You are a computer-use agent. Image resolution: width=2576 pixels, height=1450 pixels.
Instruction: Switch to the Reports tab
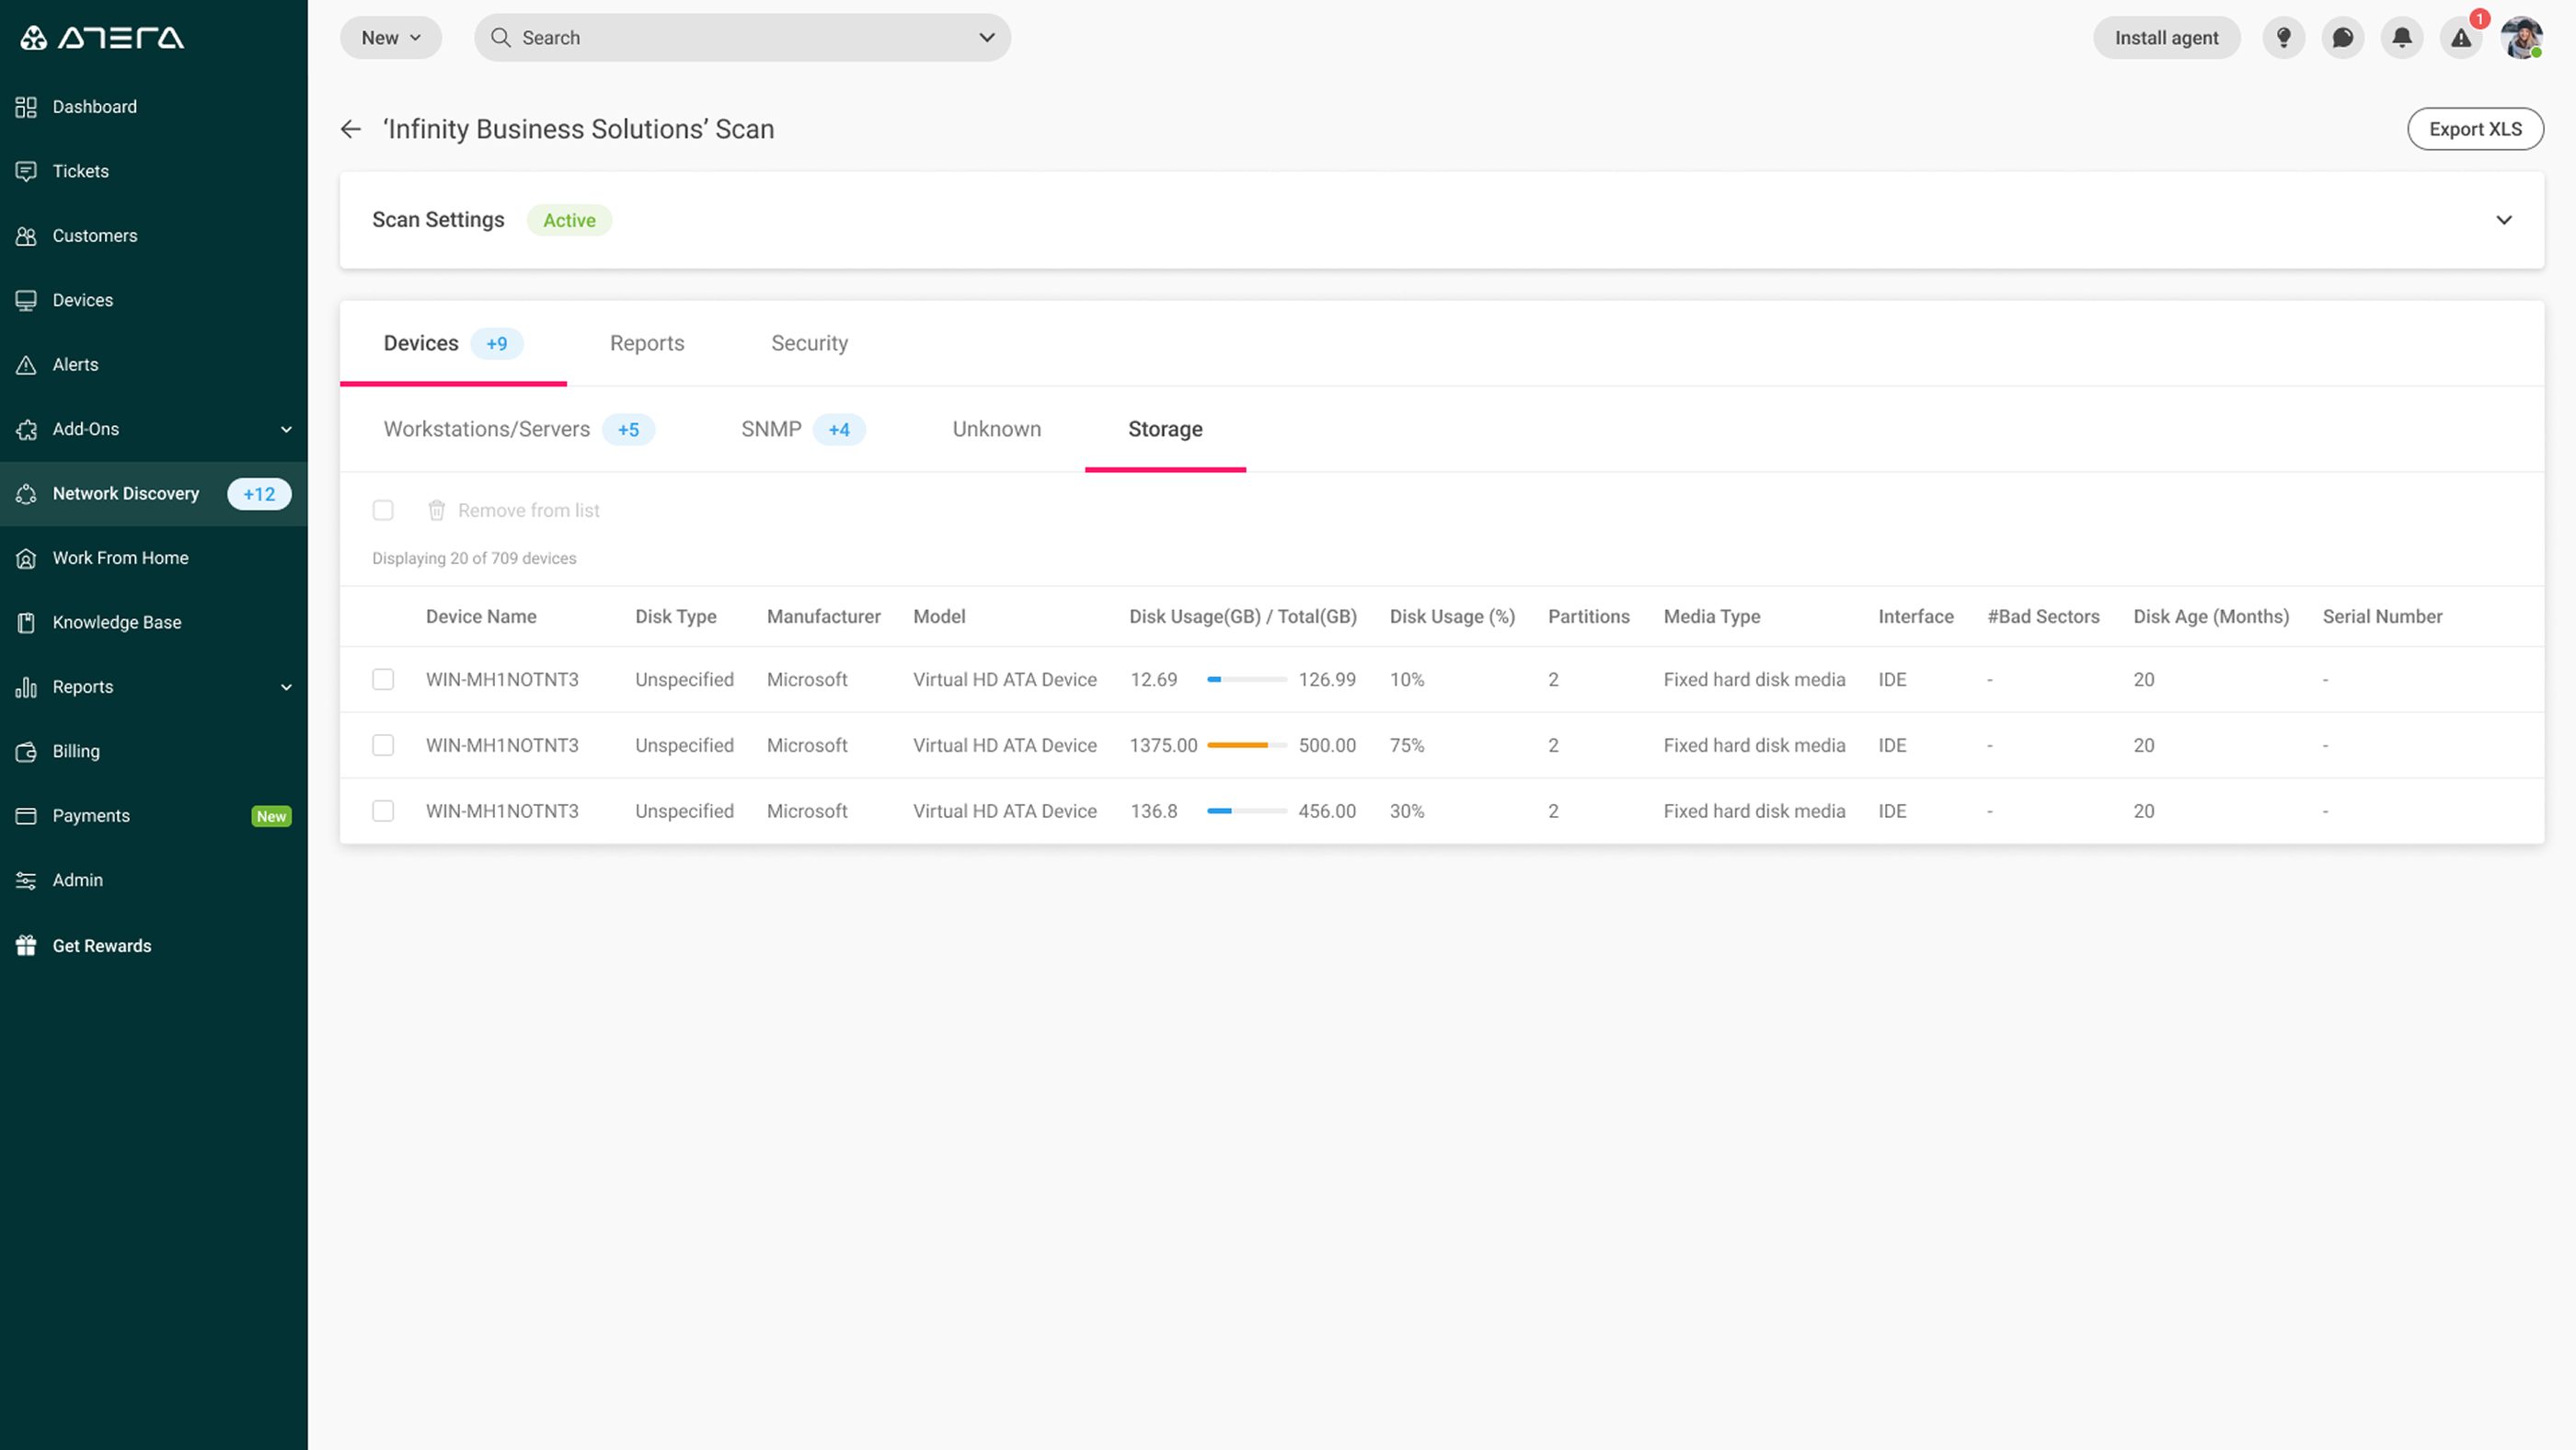coord(647,343)
